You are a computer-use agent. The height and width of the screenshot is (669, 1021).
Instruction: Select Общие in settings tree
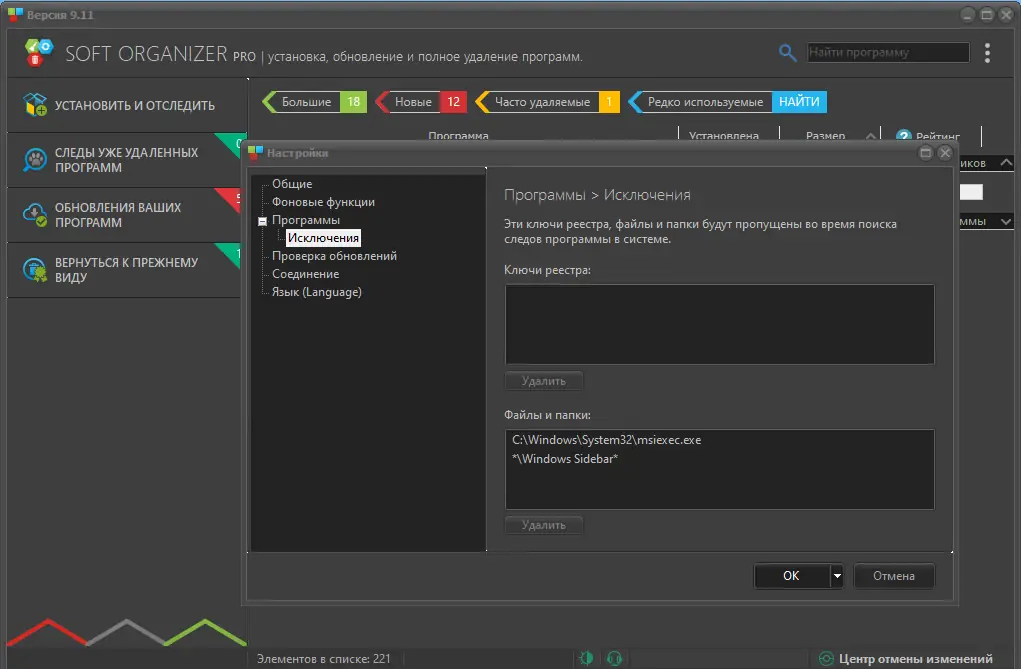click(x=292, y=184)
